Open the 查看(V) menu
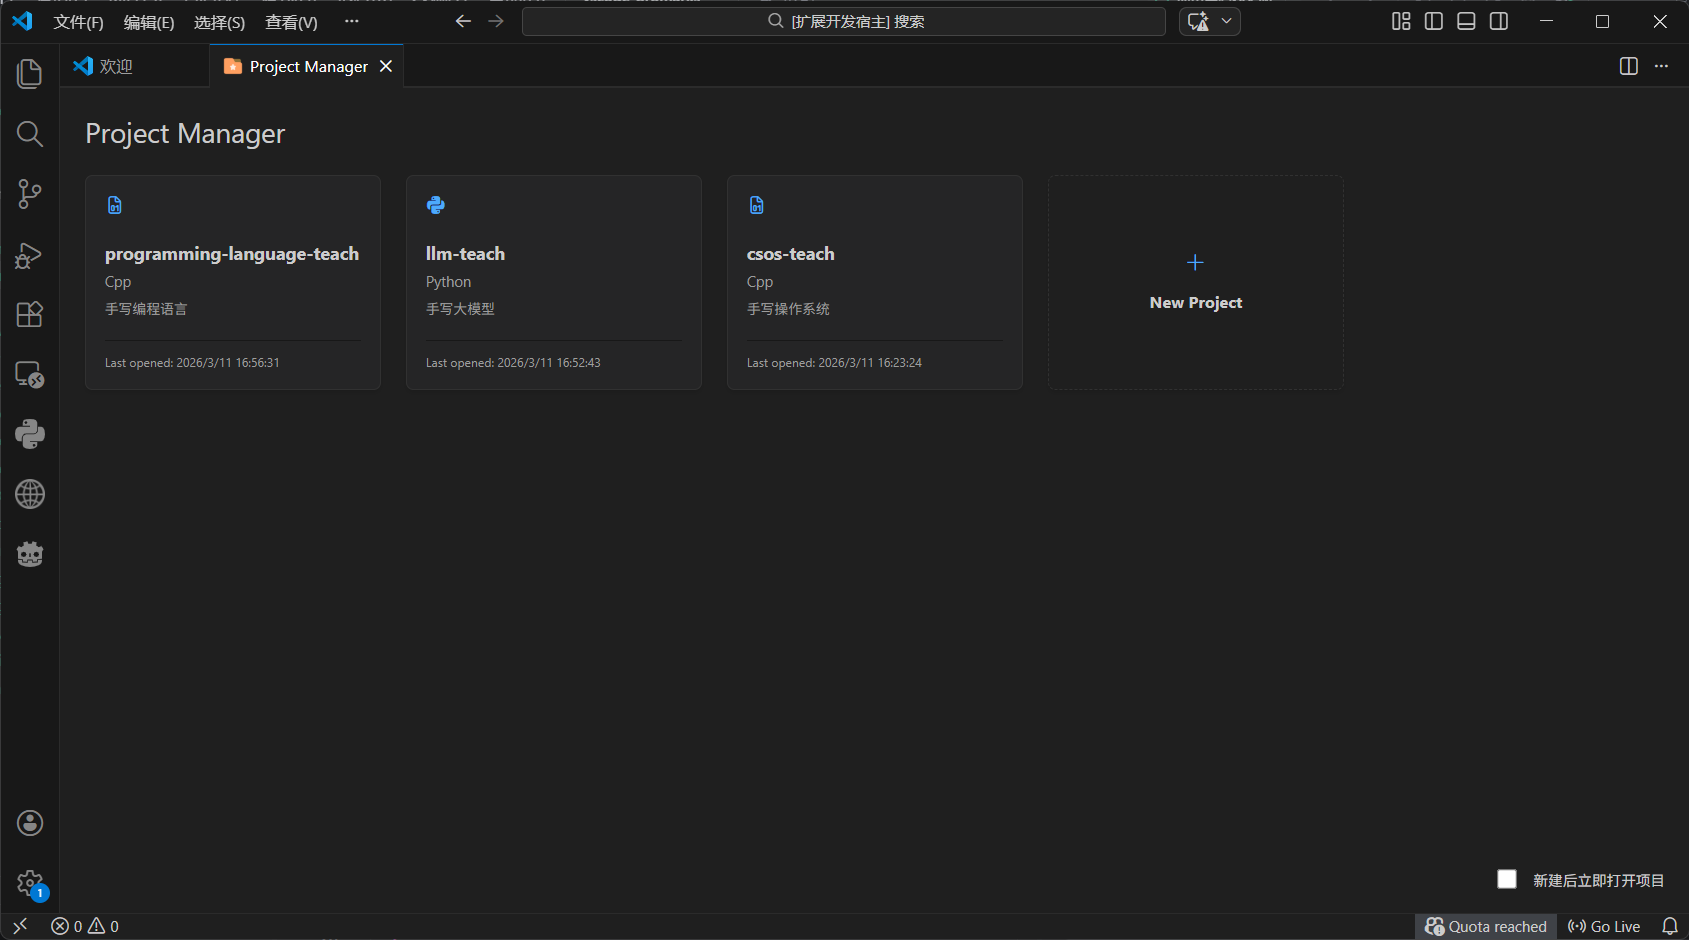The image size is (1689, 940). (x=291, y=22)
